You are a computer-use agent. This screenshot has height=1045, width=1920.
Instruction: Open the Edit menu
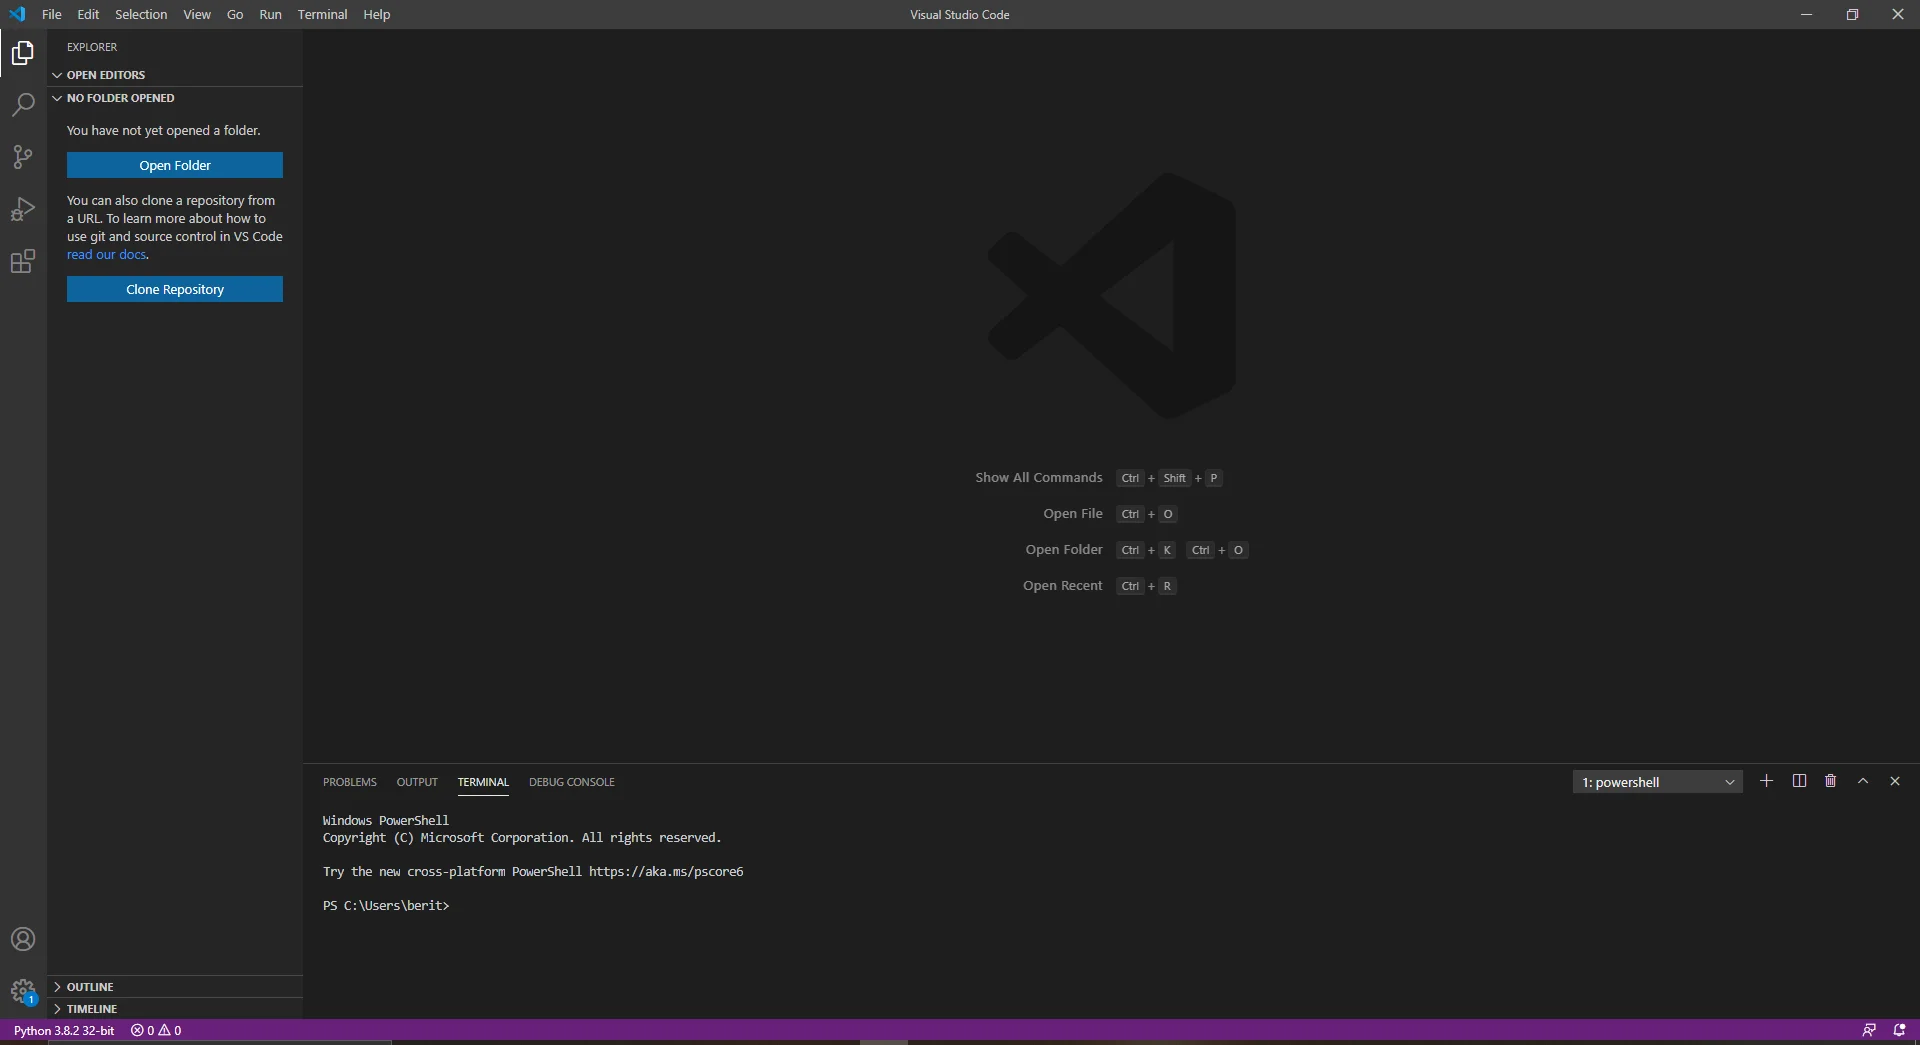pos(88,14)
